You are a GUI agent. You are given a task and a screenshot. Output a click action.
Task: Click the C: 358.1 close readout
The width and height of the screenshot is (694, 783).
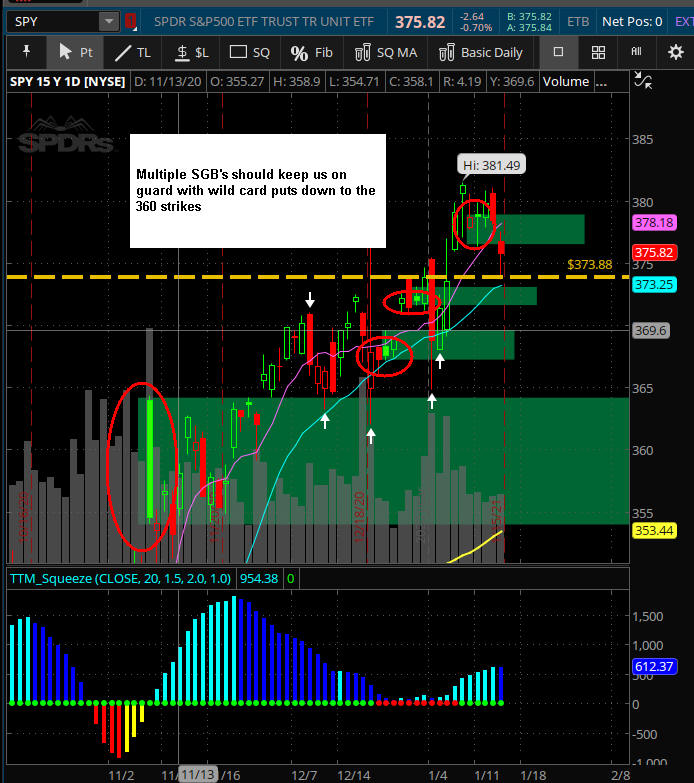411,81
